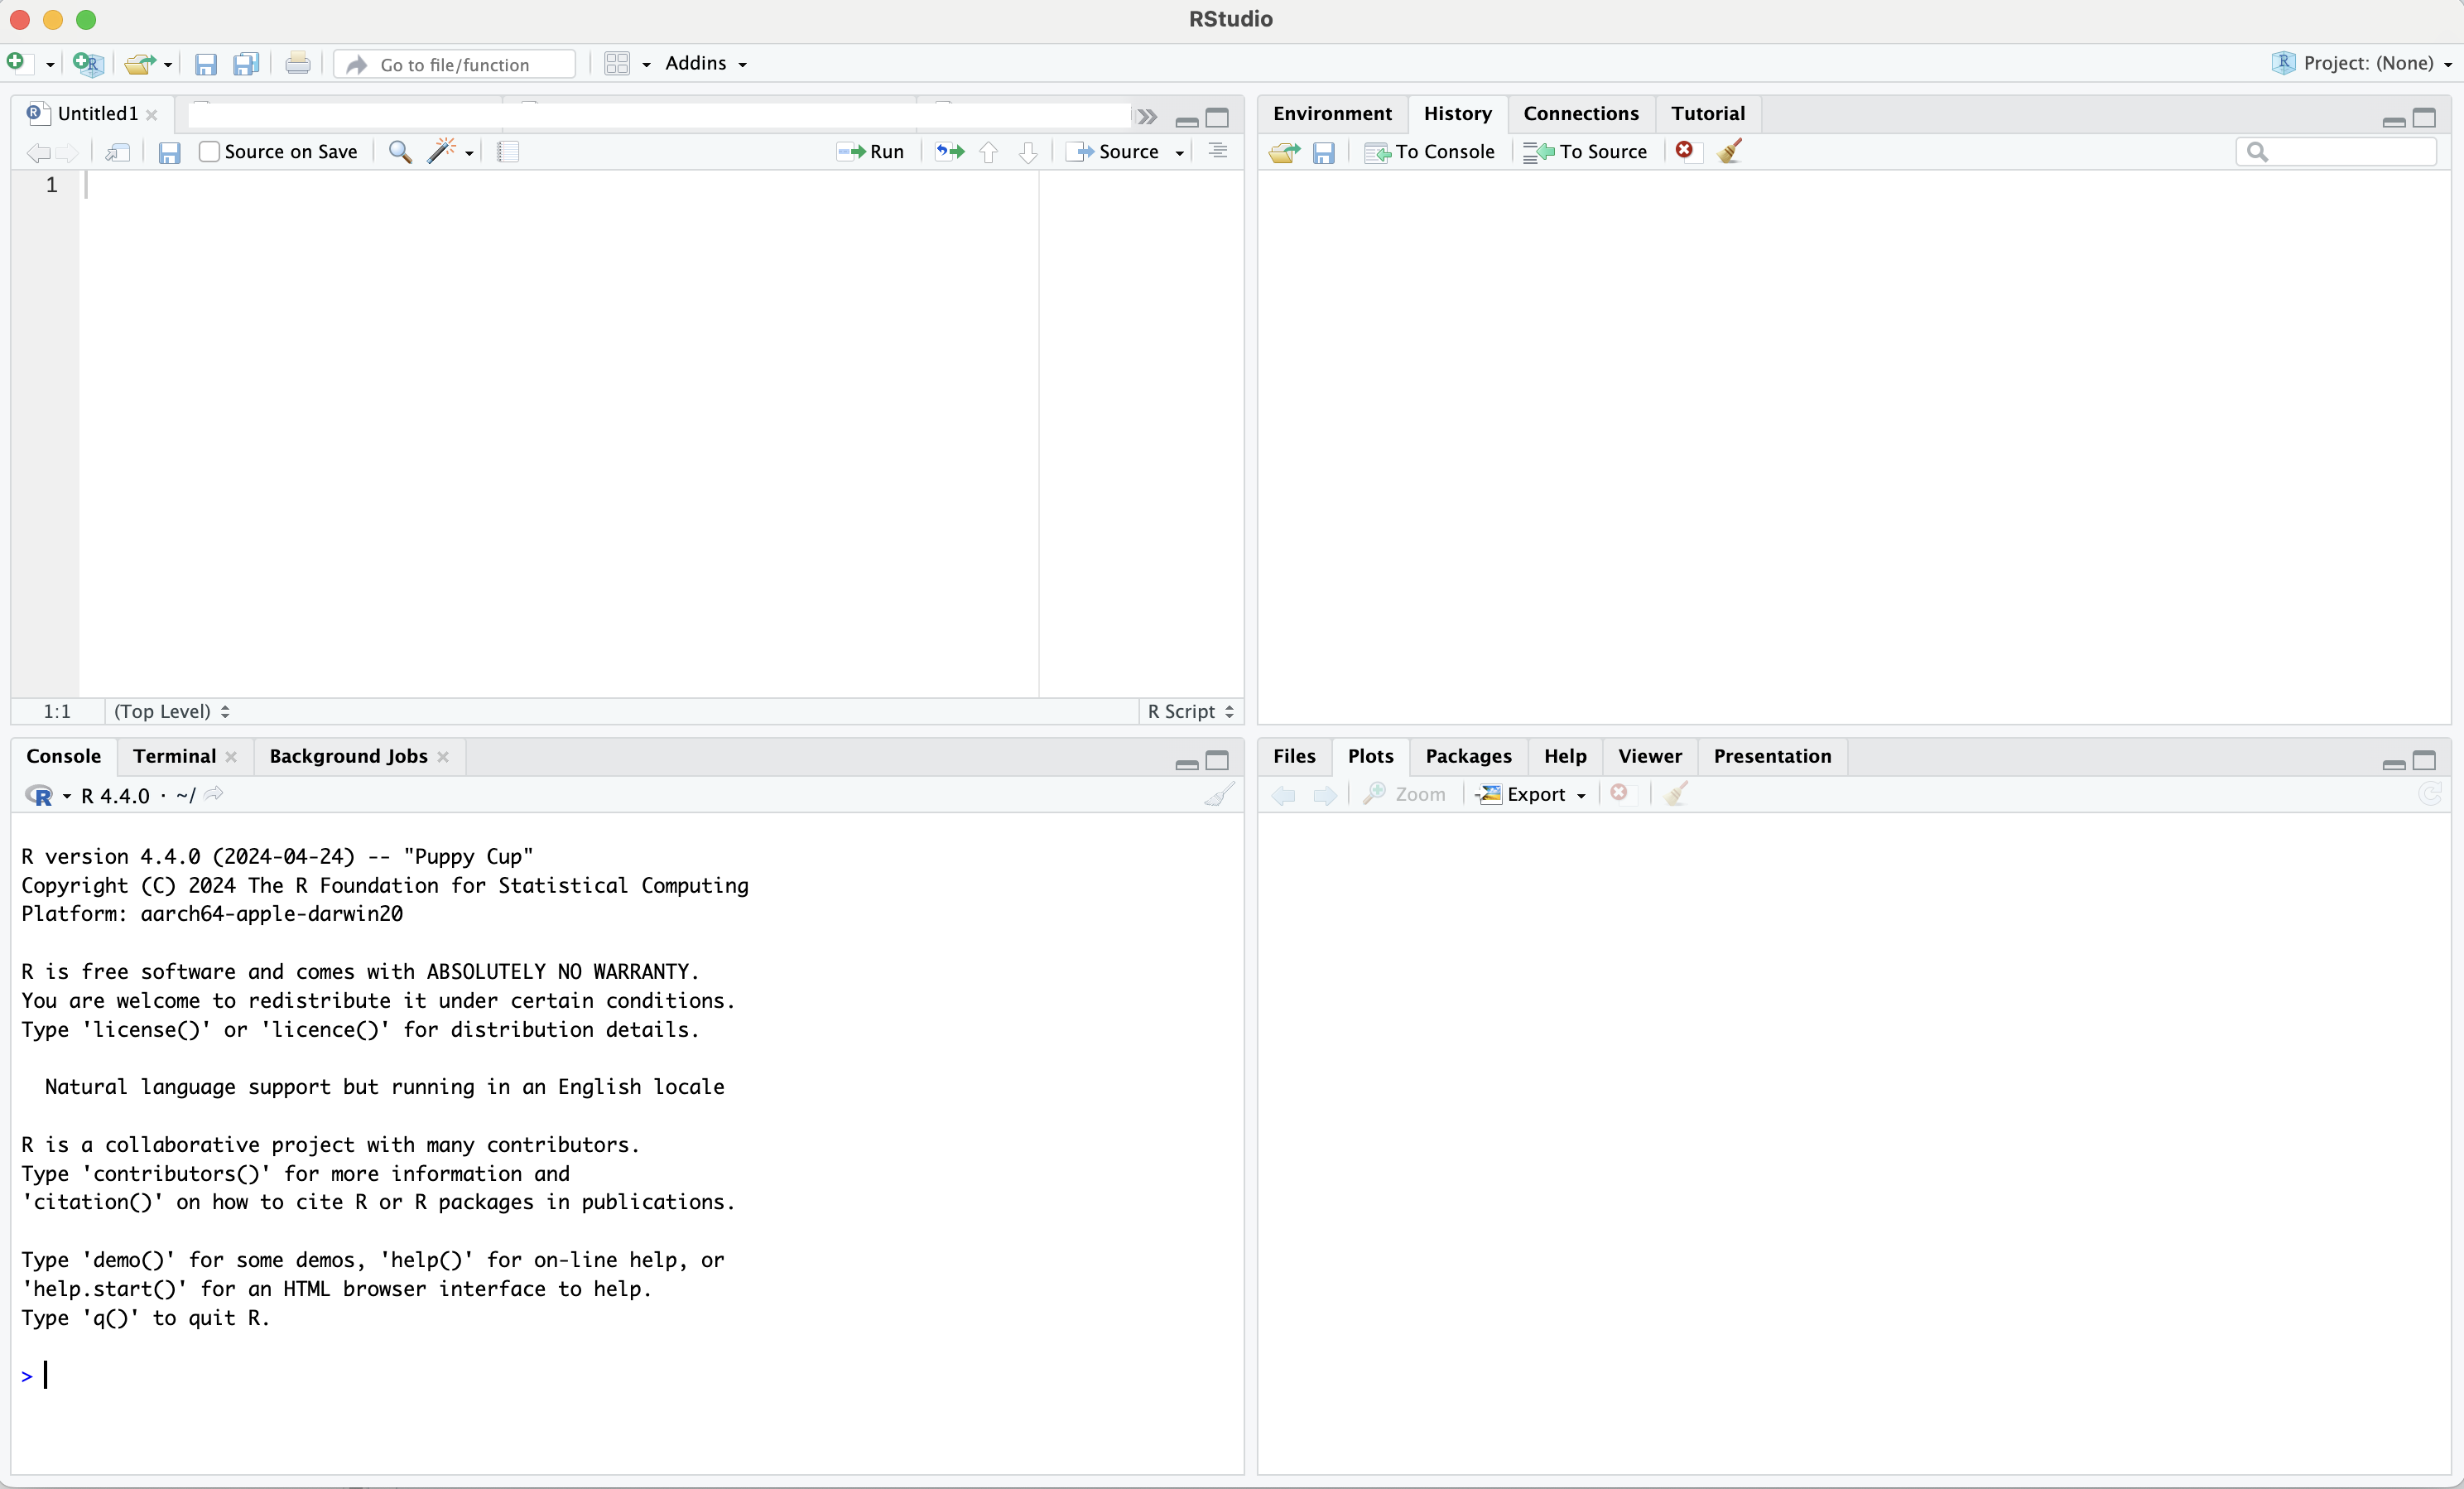Click the editor Save document icon
This screenshot has width=2464, height=1489.
pyautogui.click(x=170, y=152)
